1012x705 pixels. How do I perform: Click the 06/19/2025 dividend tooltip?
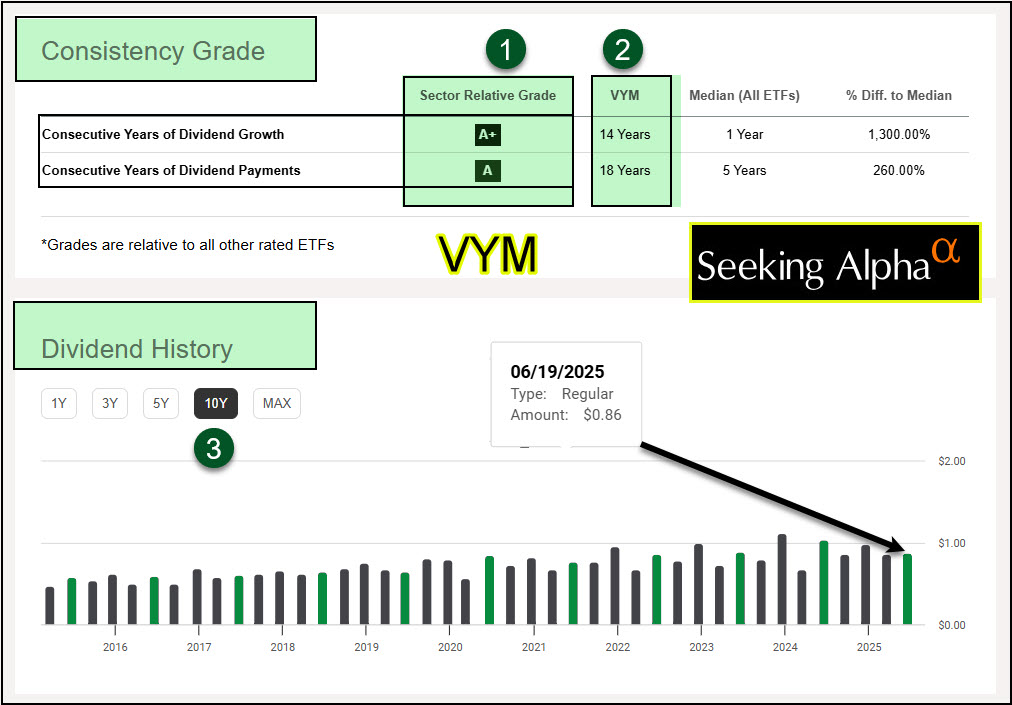pyautogui.click(x=566, y=394)
